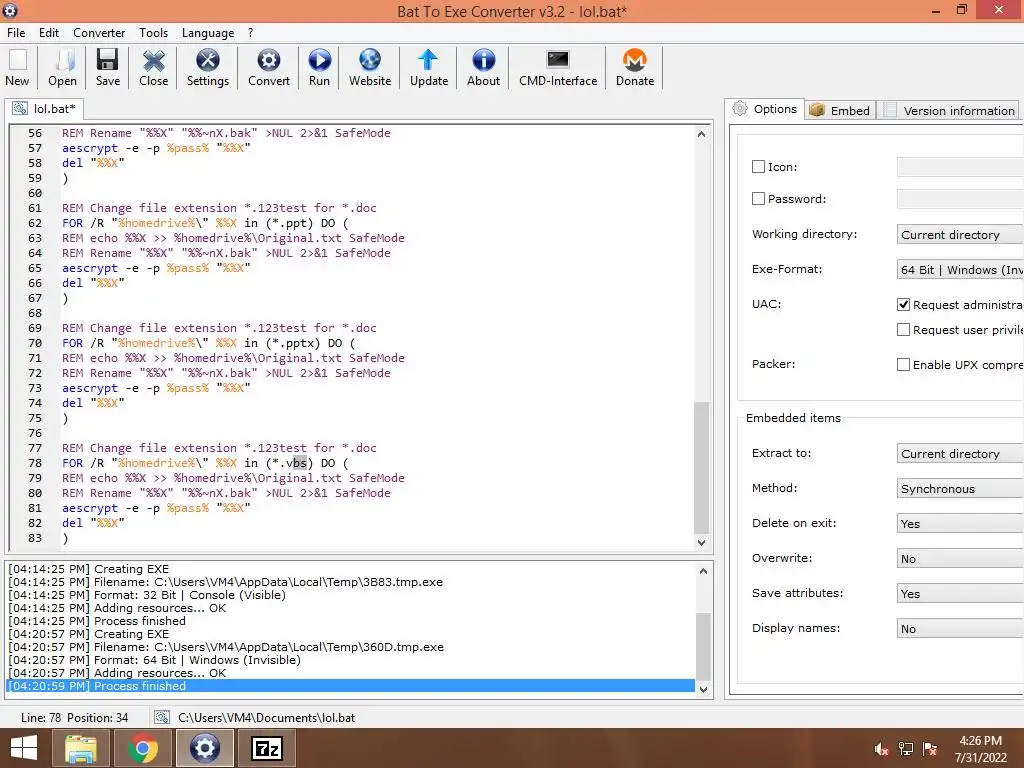Open File Explorer from taskbar
Viewport: 1024px width, 768px height.
[81, 748]
